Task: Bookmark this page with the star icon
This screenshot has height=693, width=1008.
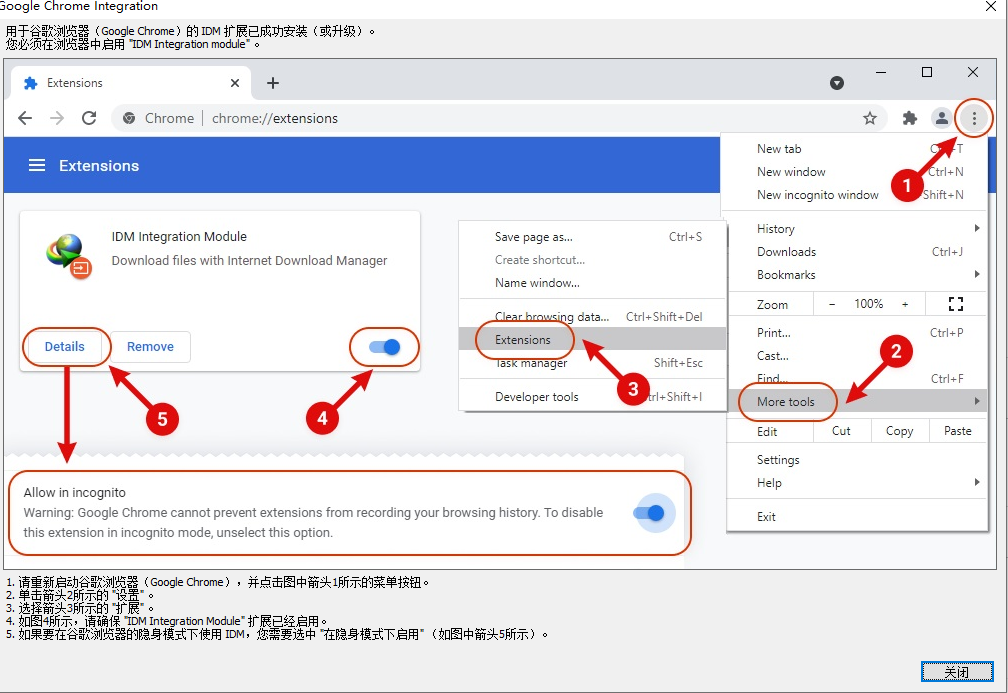Action: click(x=870, y=118)
